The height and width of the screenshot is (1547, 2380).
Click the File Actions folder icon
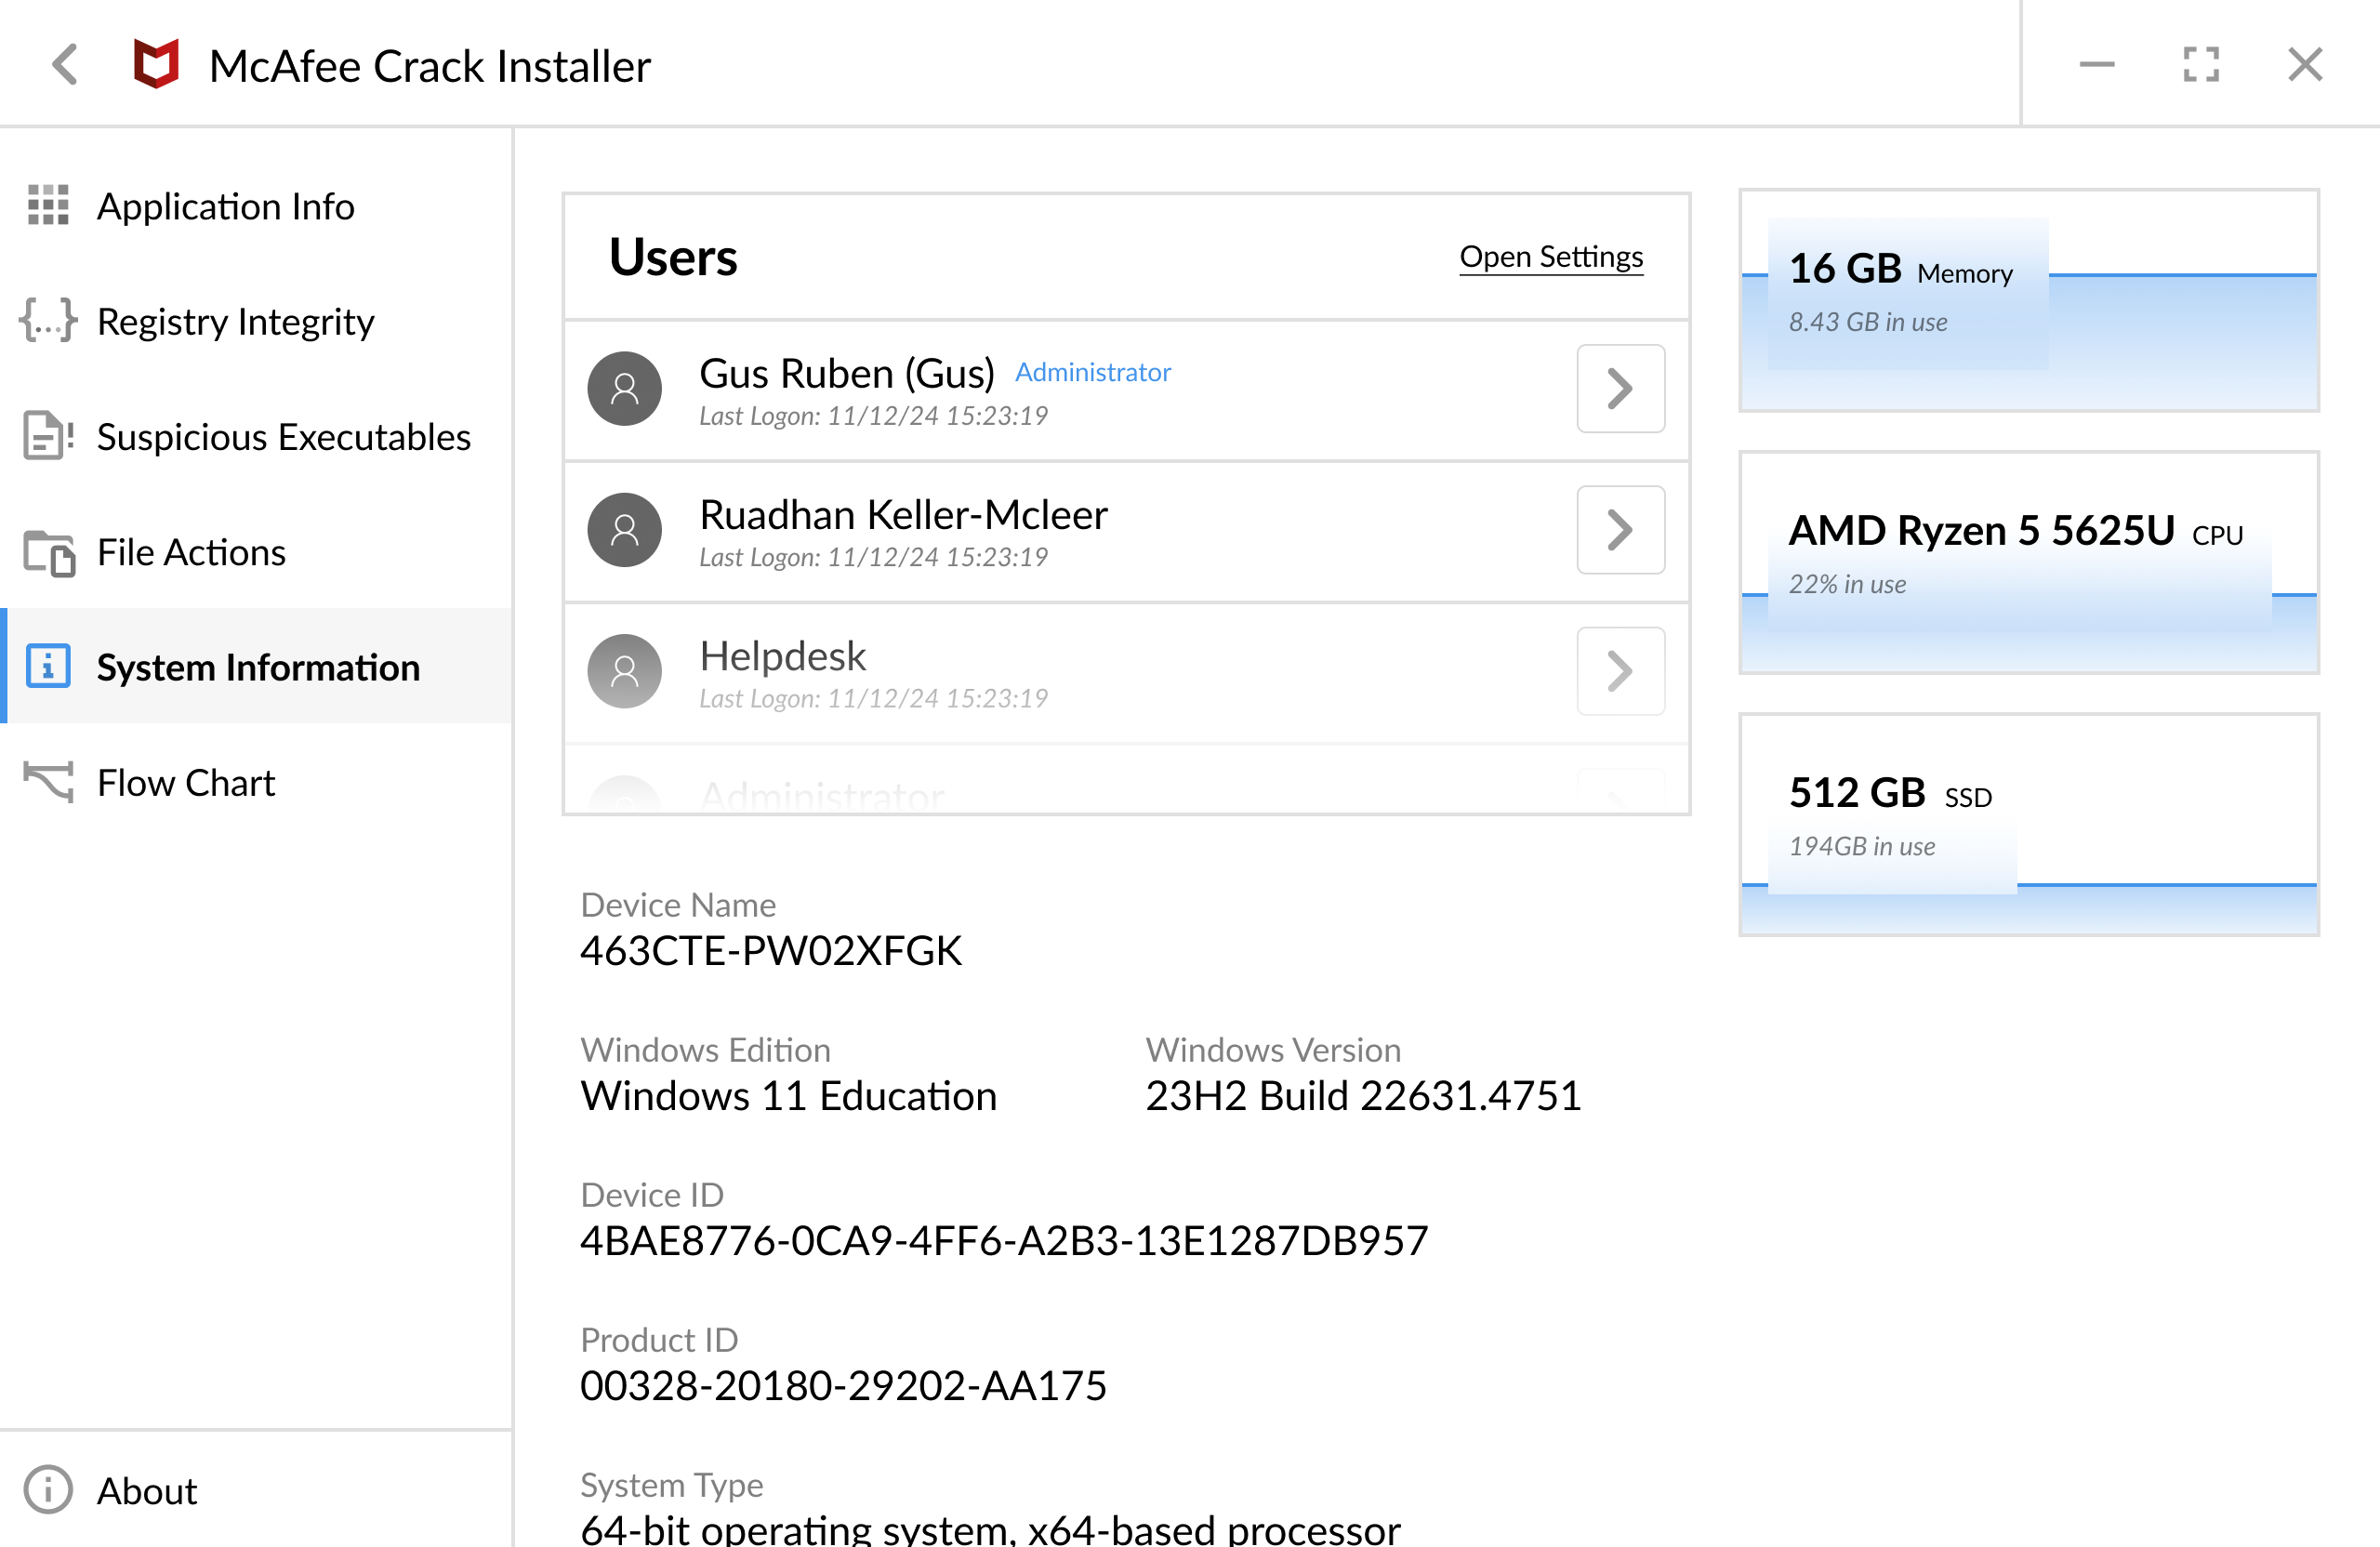pyautogui.click(x=48, y=553)
